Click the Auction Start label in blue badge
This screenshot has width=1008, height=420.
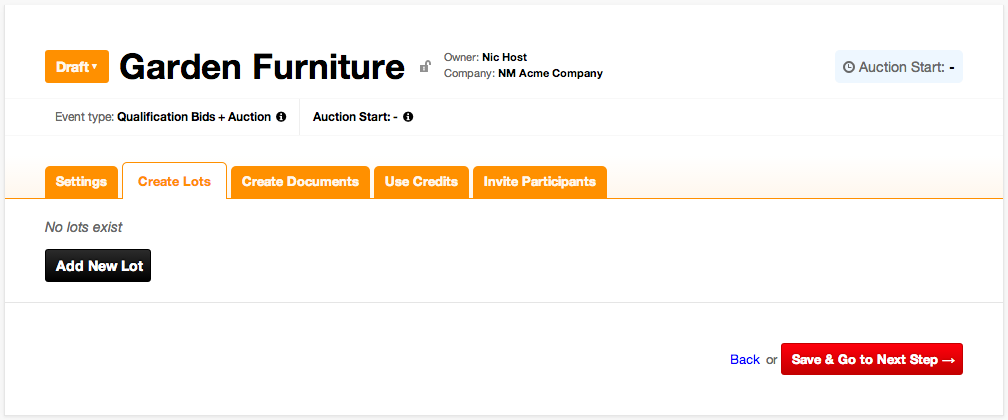coord(901,67)
